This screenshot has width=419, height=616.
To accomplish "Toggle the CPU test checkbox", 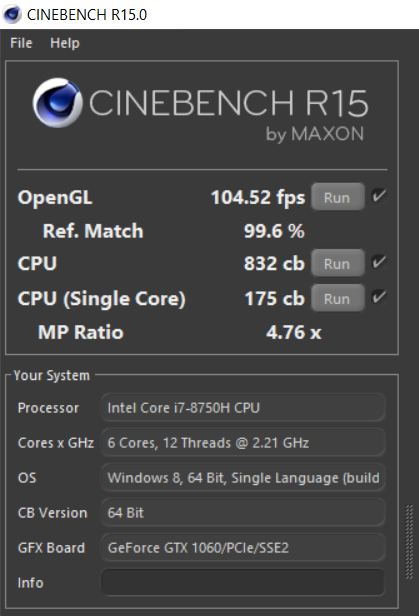I will tap(379, 262).
